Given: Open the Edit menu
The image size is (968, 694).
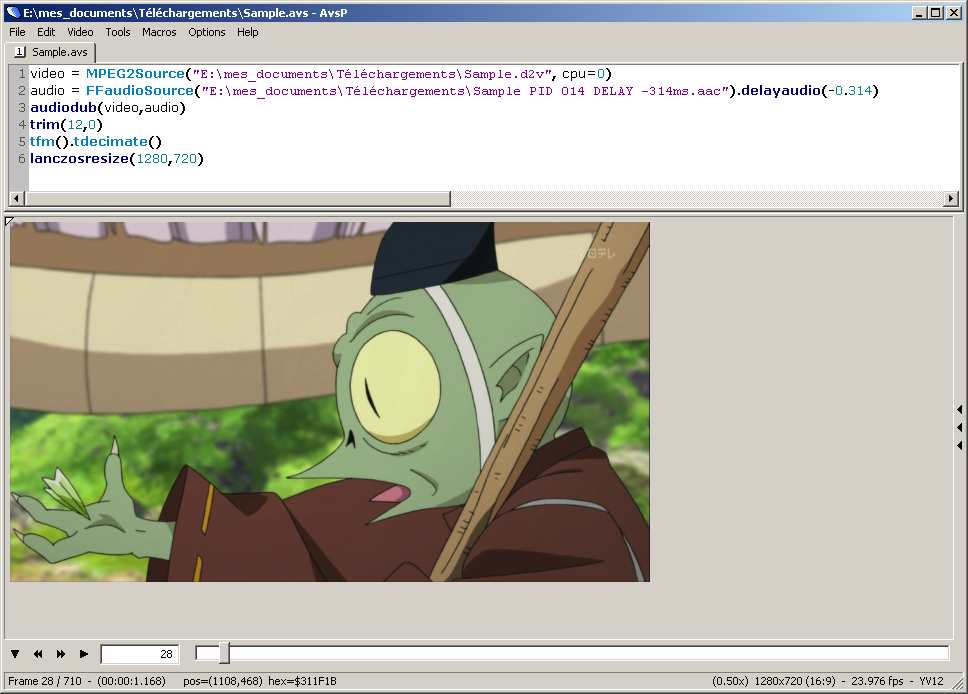Looking at the screenshot, I should click(x=46, y=32).
